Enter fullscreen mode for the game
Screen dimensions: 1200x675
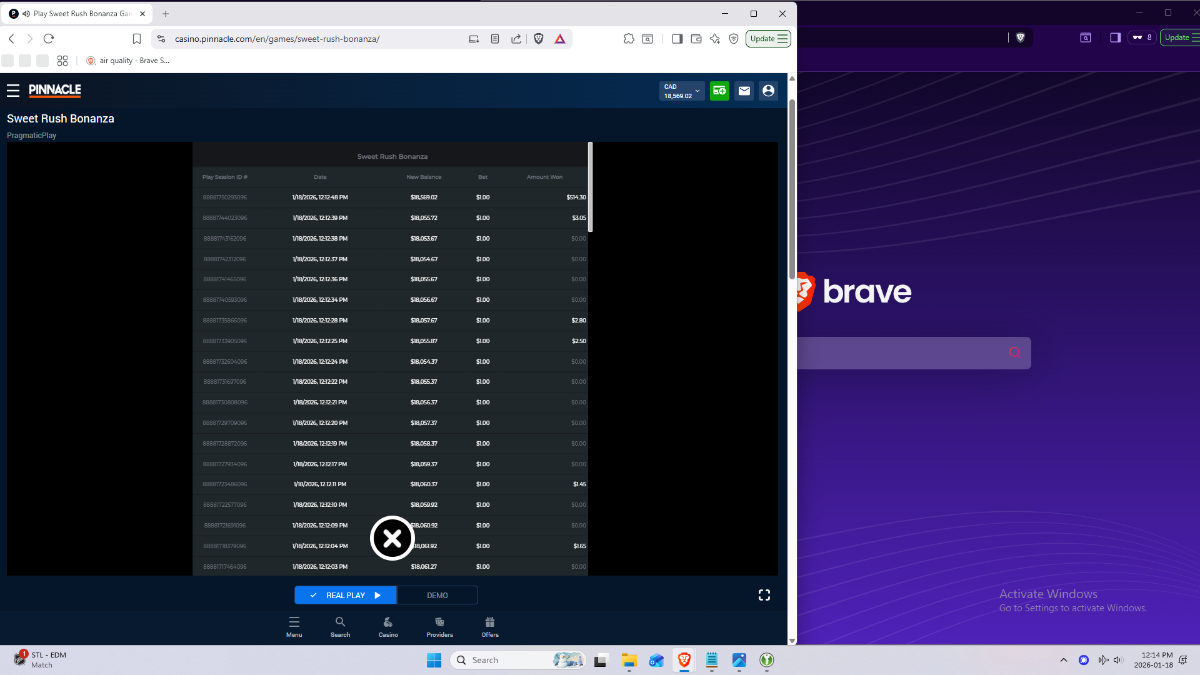[x=764, y=595]
